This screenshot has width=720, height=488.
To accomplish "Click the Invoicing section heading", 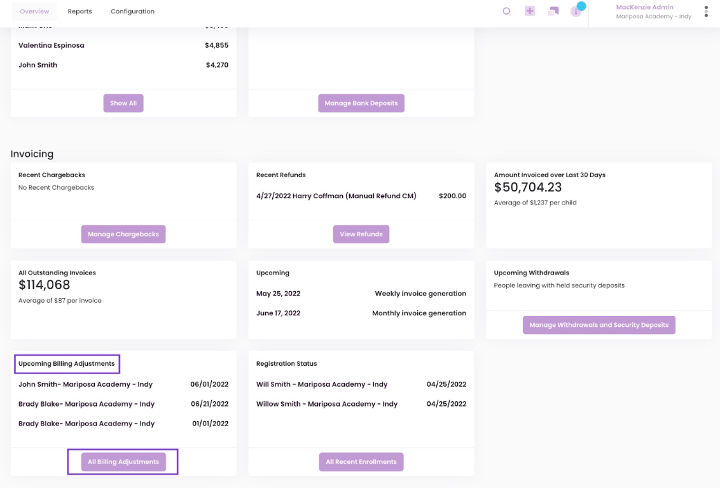I will pyautogui.click(x=32, y=154).
